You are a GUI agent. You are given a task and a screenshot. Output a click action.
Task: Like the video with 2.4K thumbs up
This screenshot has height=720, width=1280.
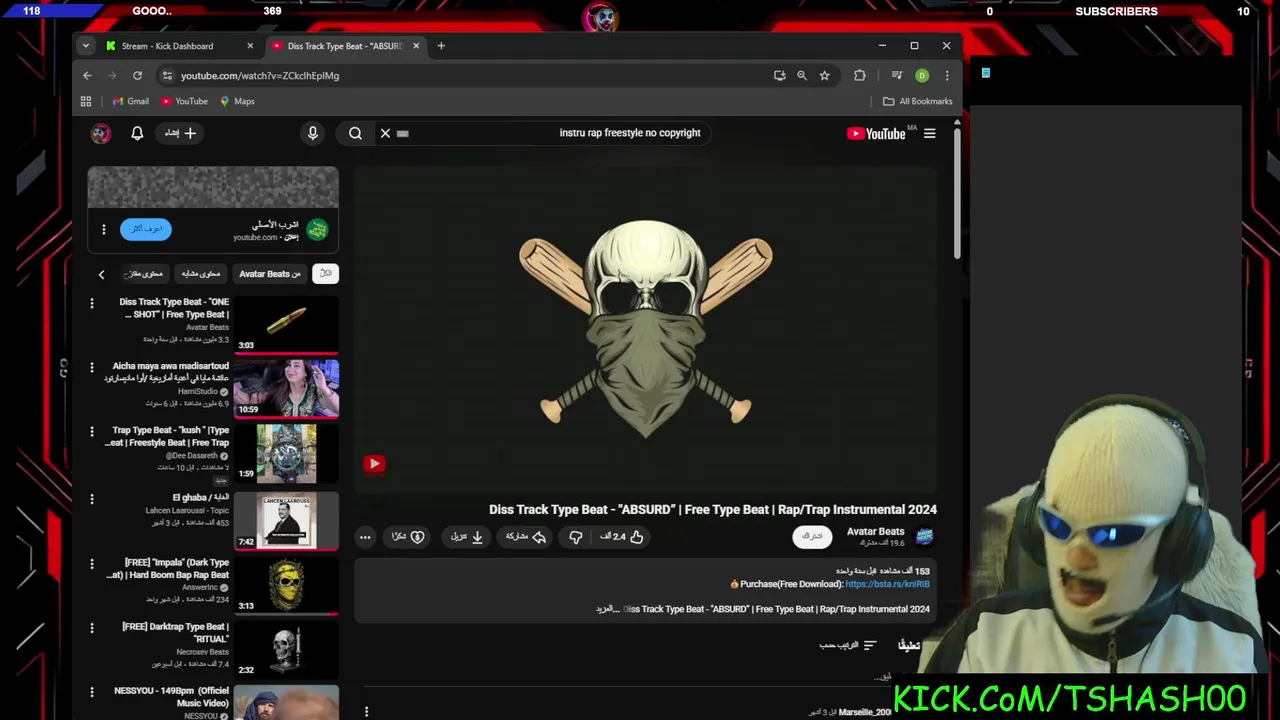coord(621,537)
